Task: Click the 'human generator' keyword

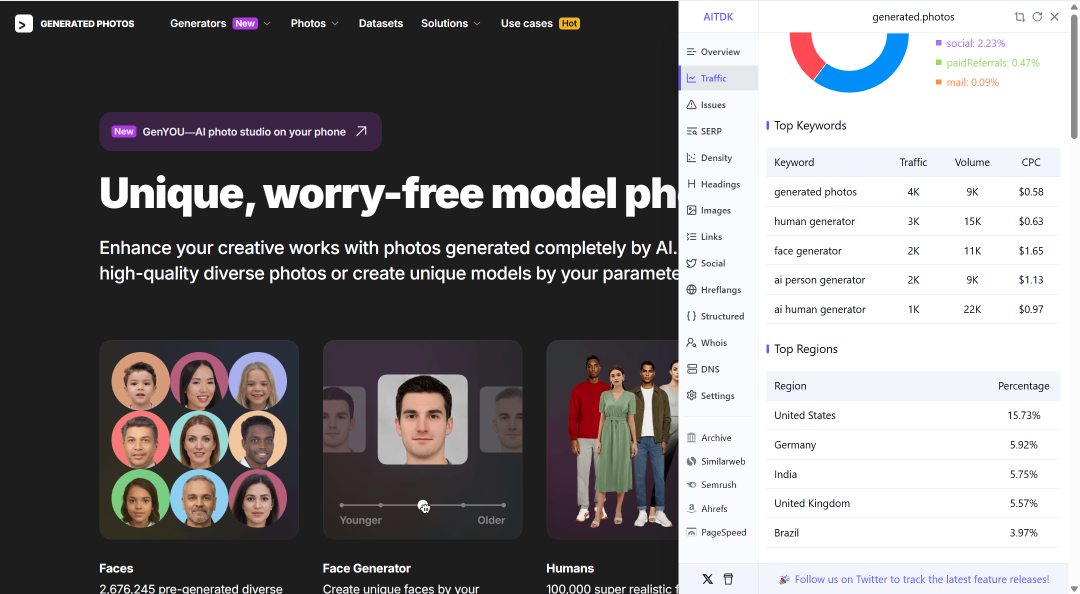Action: (814, 221)
